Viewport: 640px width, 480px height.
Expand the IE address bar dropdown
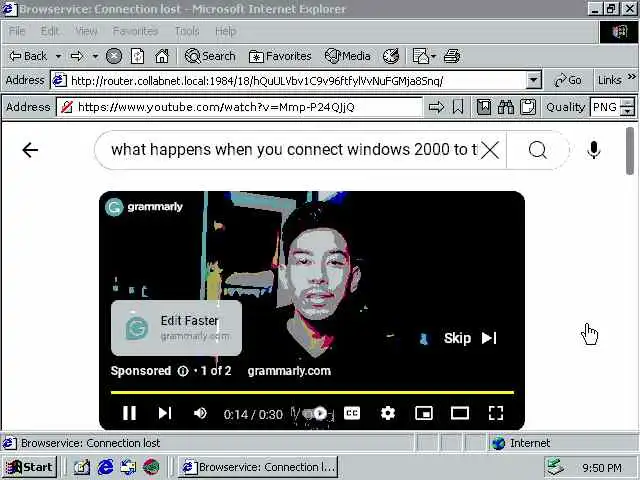click(533, 80)
